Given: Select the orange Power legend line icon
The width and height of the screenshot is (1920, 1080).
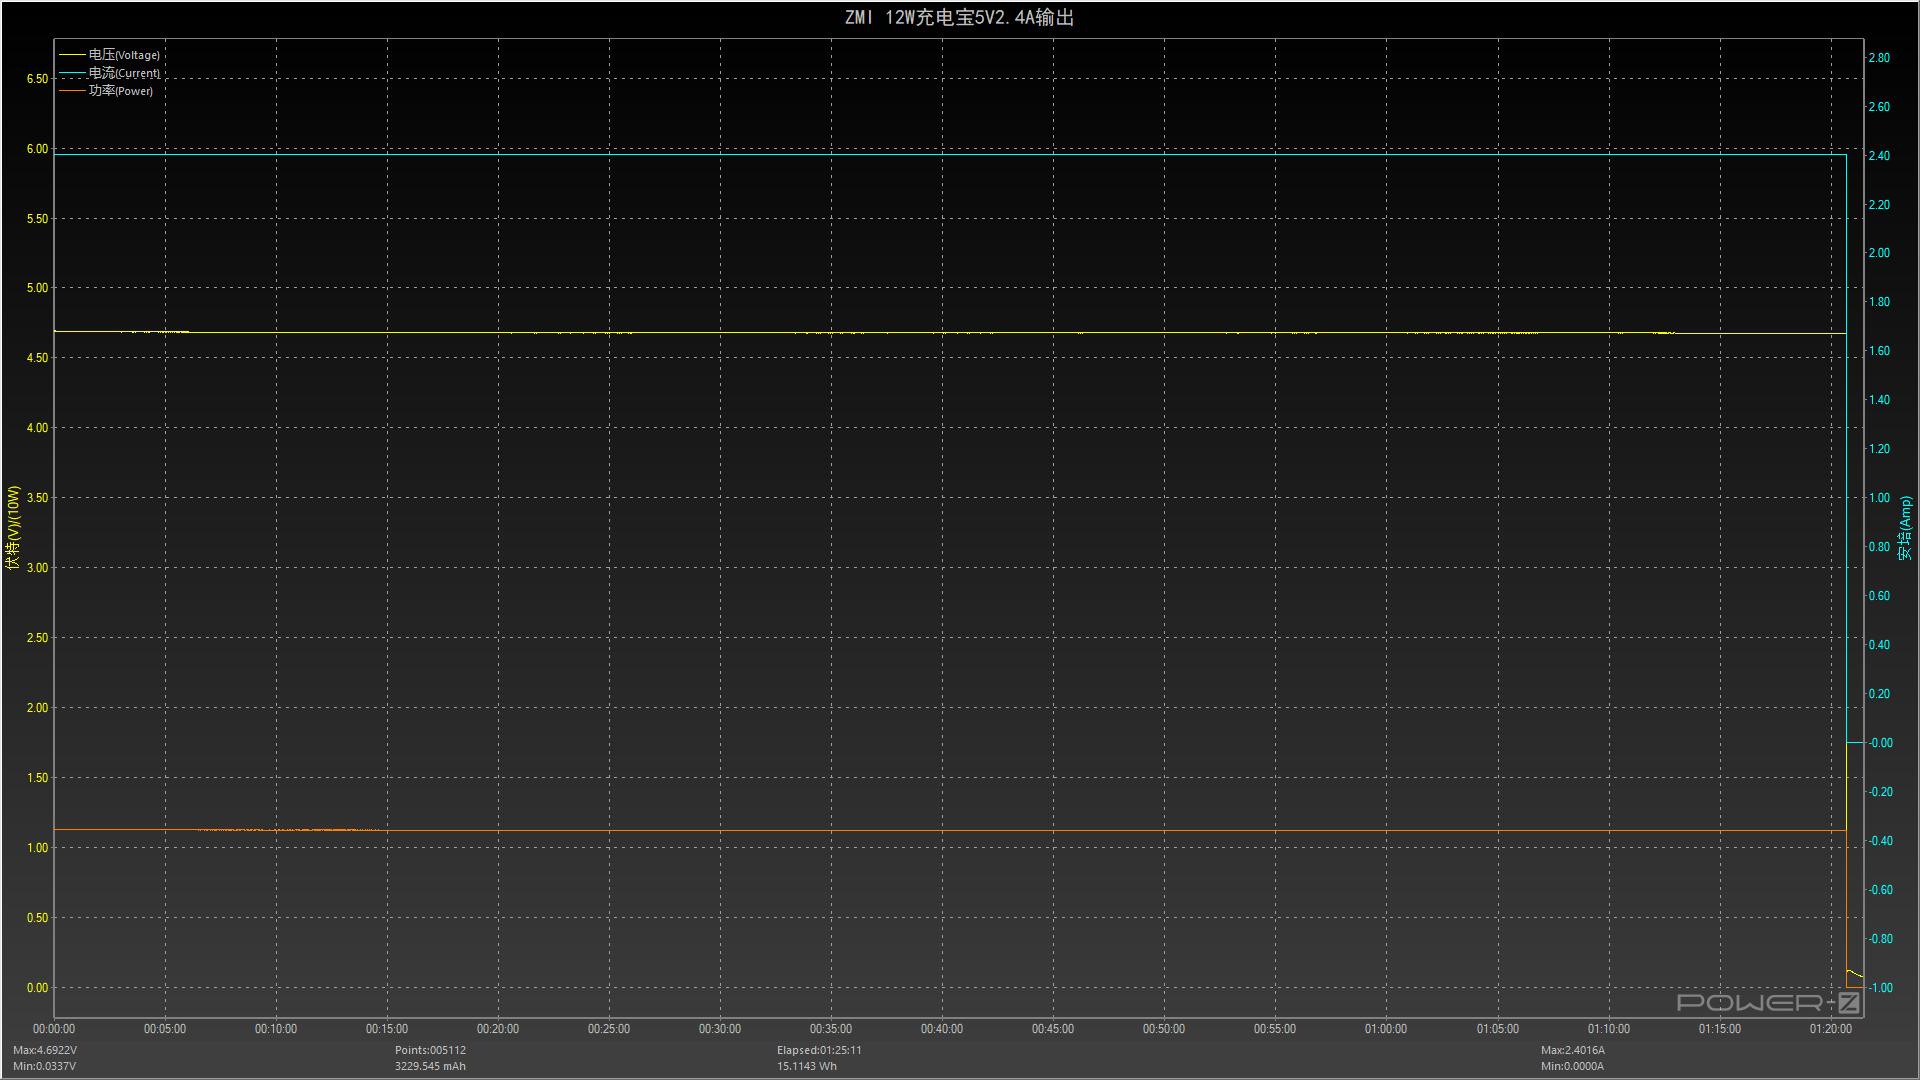Looking at the screenshot, I should [73, 91].
